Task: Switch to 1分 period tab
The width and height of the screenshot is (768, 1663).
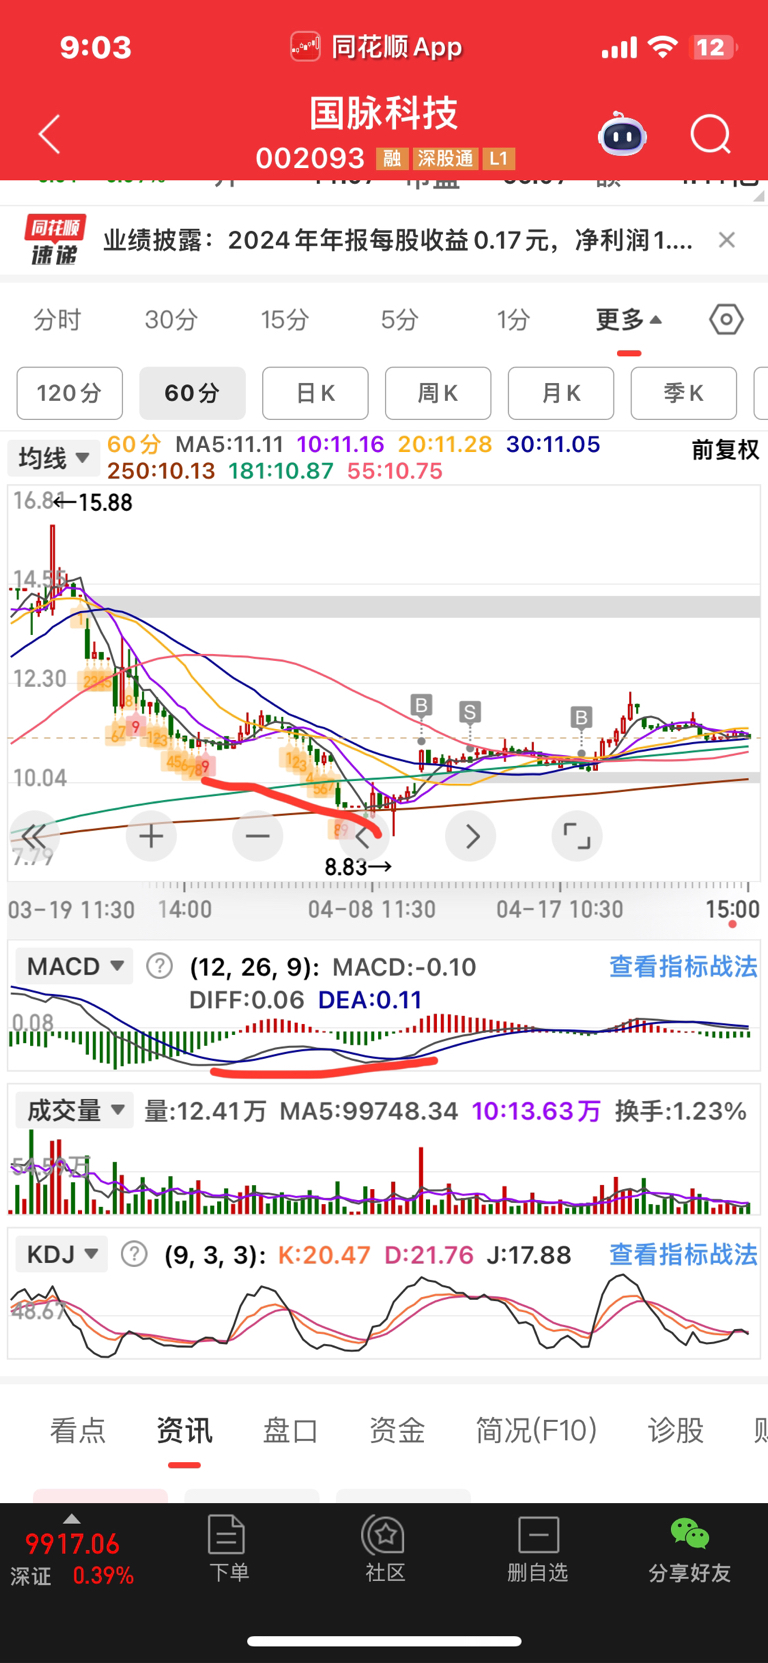Action: tap(513, 320)
